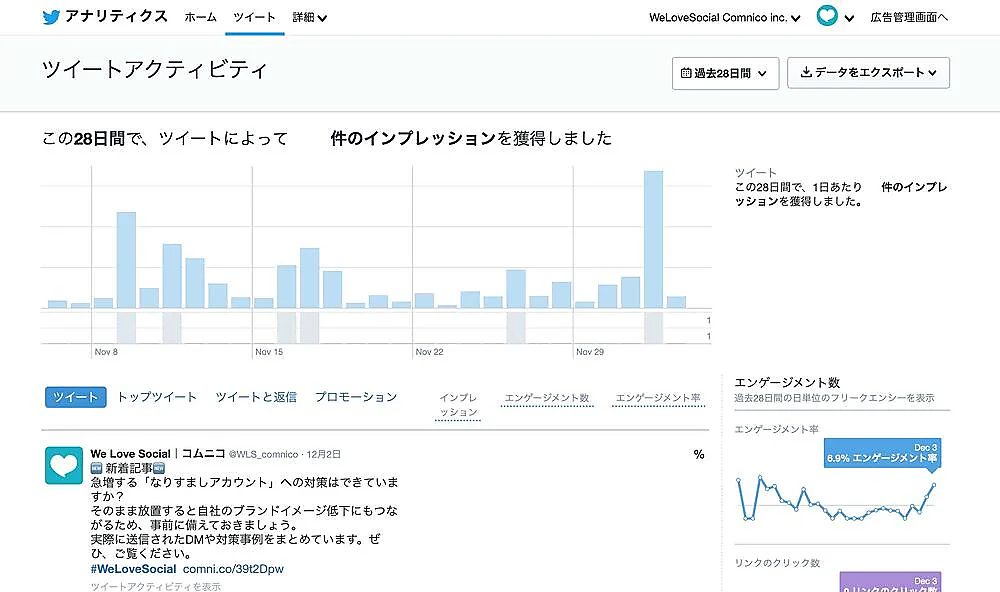Click the tall impressions bar right of Nov 8
Viewport: 1000px width, 592px height.
[x=126, y=260]
